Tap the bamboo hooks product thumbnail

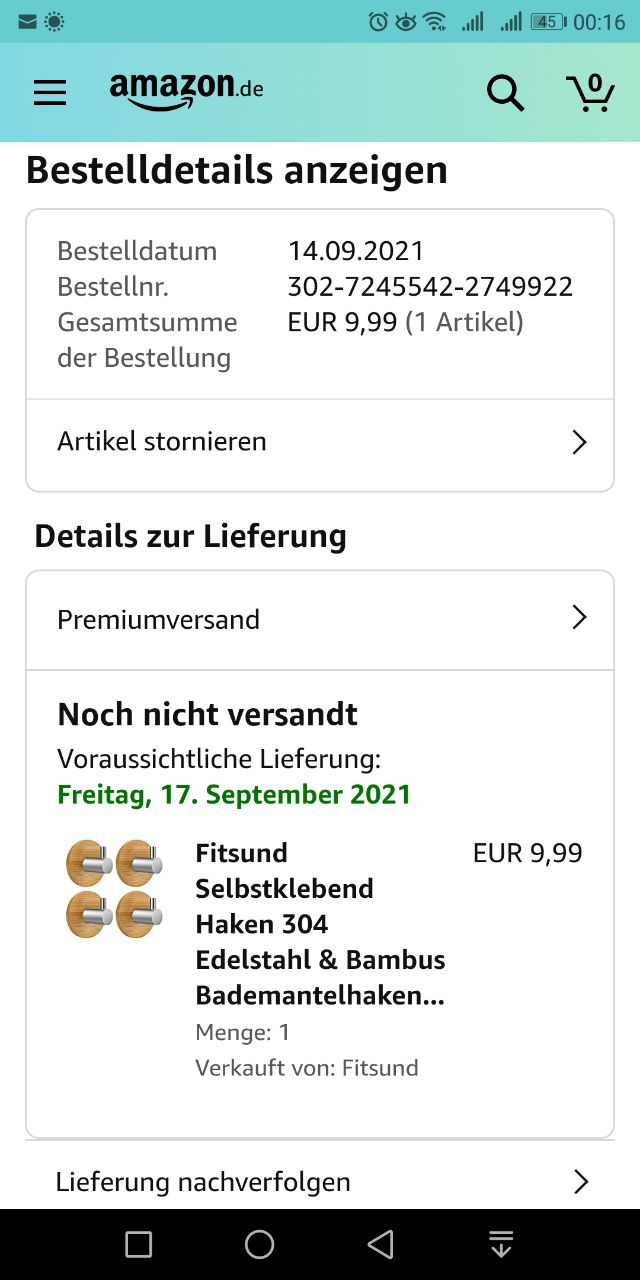coord(115,888)
